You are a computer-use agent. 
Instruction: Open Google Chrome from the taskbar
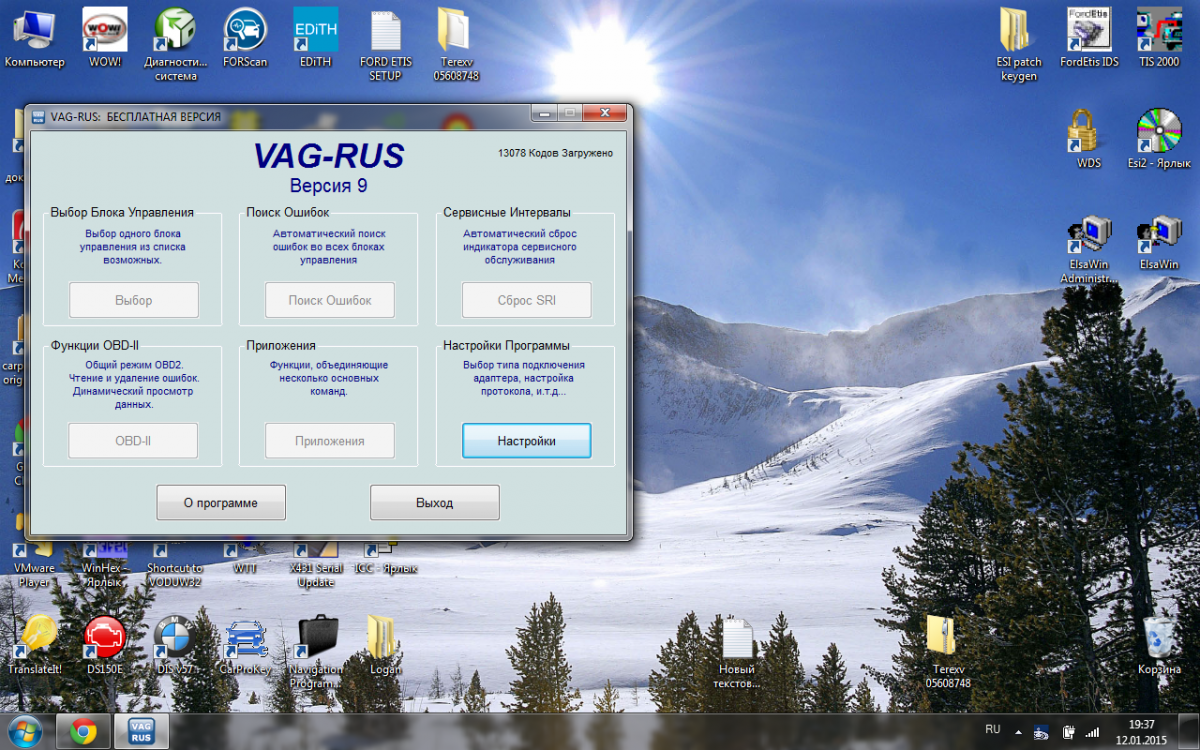point(83,732)
